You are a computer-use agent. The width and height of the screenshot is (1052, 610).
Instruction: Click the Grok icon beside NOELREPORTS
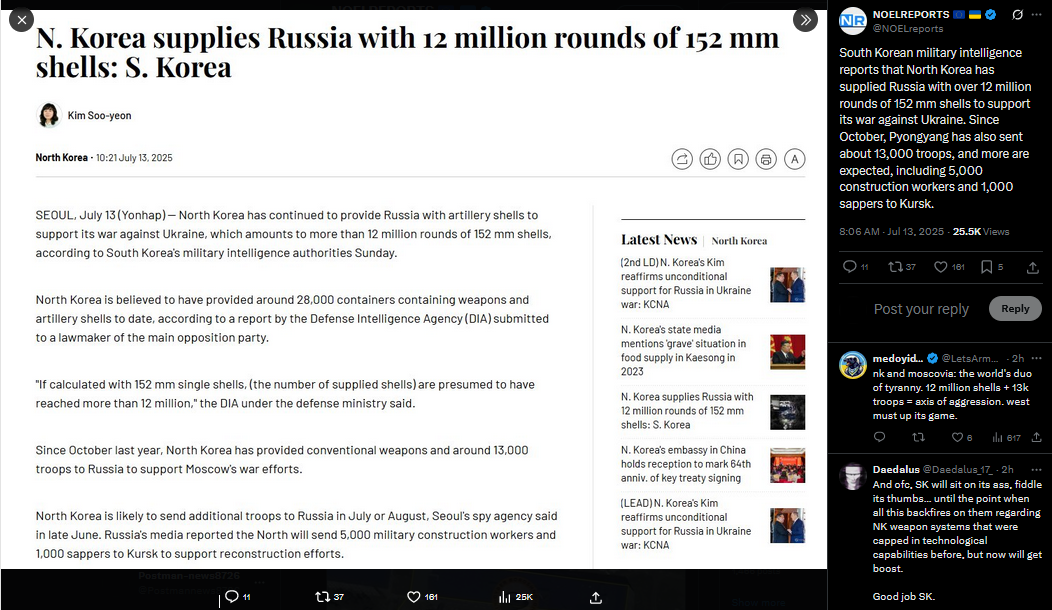coord(1017,15)
